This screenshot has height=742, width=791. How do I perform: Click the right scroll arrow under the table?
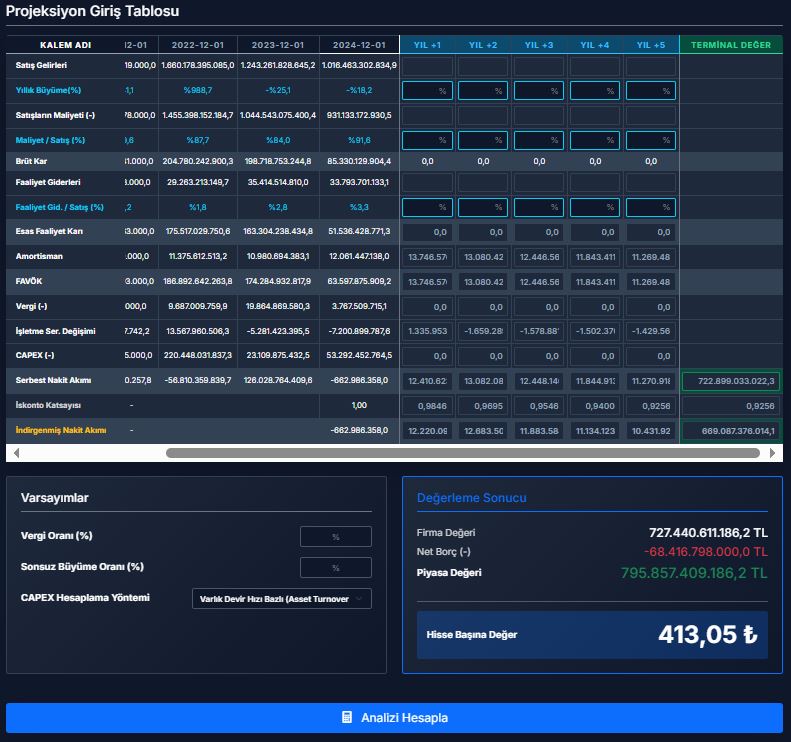coord(775,453)
